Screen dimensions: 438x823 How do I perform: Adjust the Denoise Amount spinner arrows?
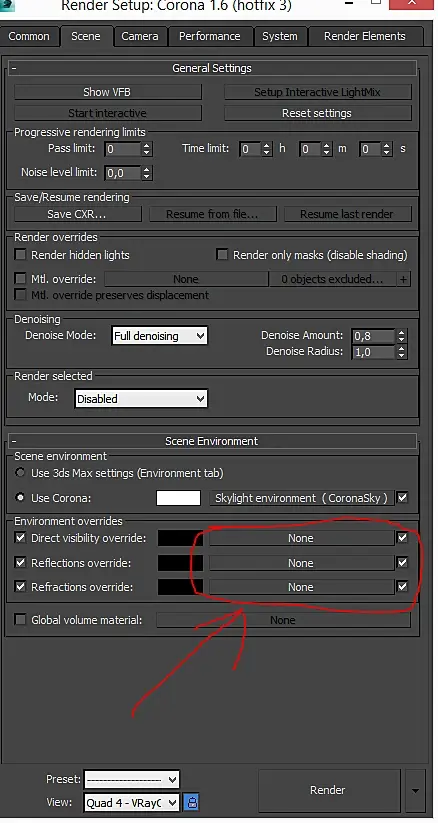[x=402, y=335]
